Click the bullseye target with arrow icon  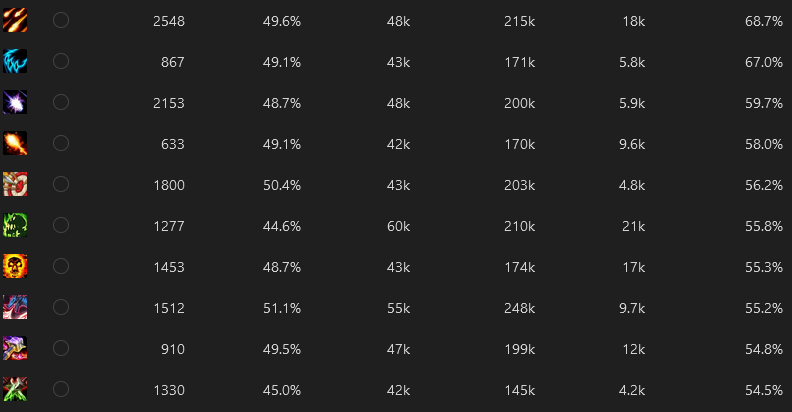[15, 184]
